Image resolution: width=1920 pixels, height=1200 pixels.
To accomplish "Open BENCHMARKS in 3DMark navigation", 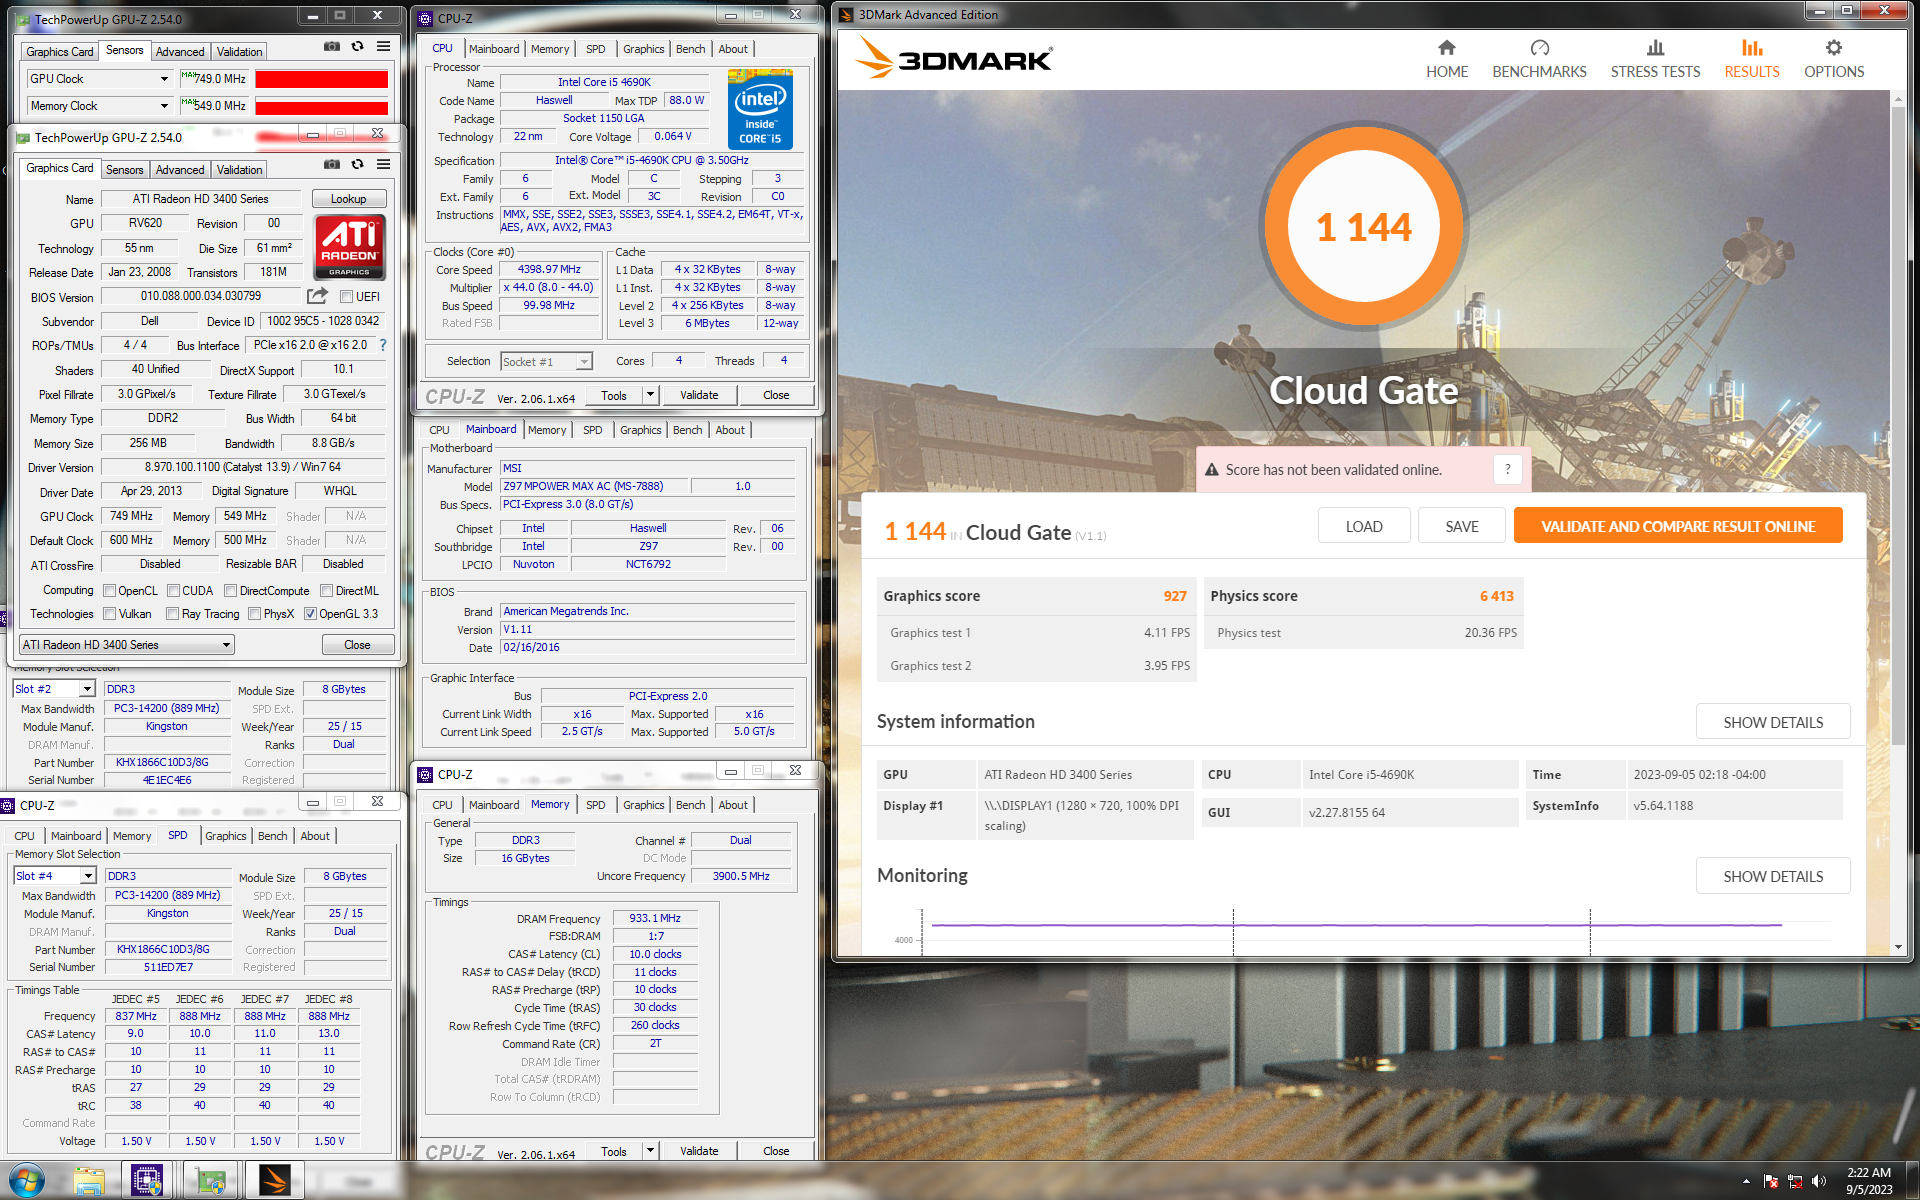I will click(x=1539, y=59).
